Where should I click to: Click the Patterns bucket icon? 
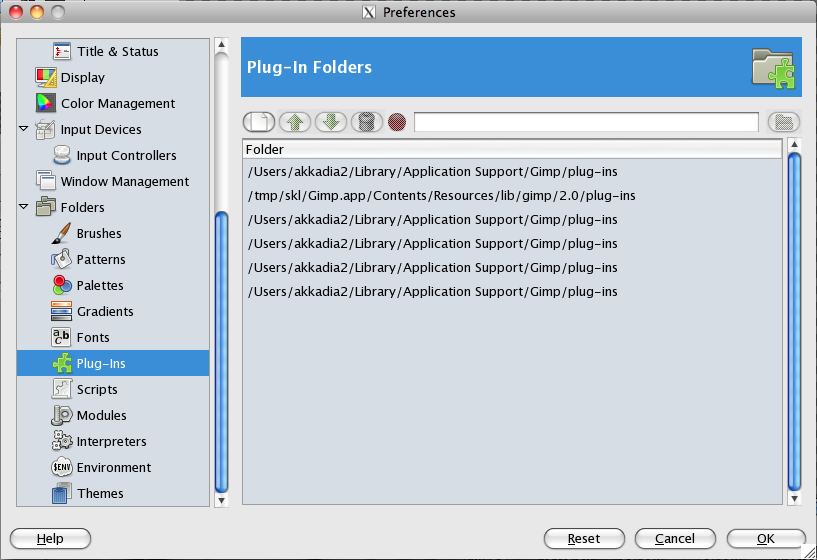point(61,259)
